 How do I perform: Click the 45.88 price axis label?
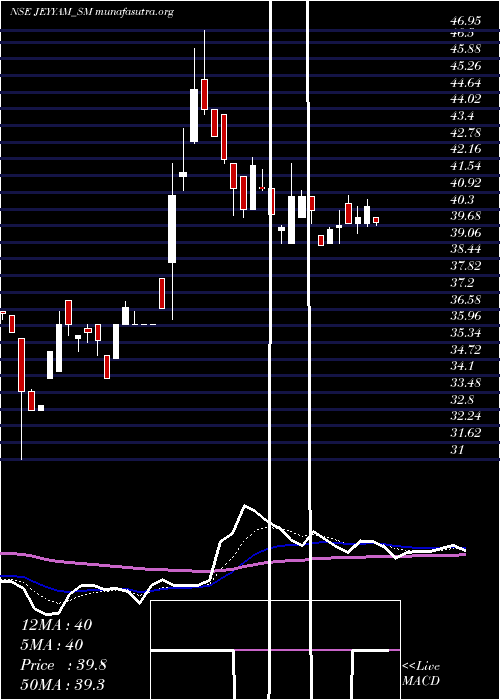465,49
